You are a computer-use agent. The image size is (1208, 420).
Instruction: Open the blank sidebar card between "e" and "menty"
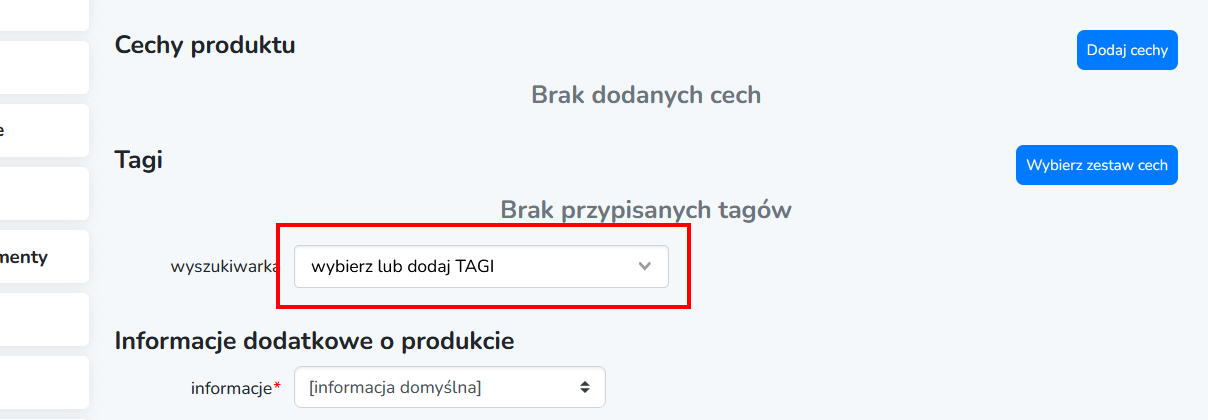click(x=44, y=194)
